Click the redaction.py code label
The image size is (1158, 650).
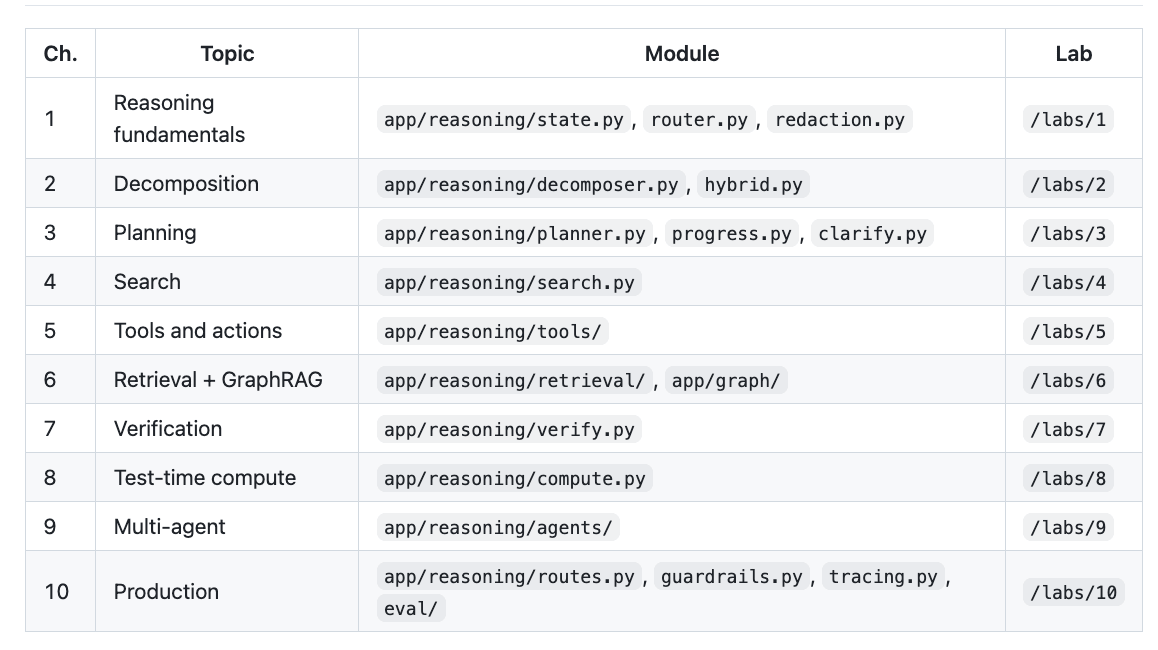(840, 120)
